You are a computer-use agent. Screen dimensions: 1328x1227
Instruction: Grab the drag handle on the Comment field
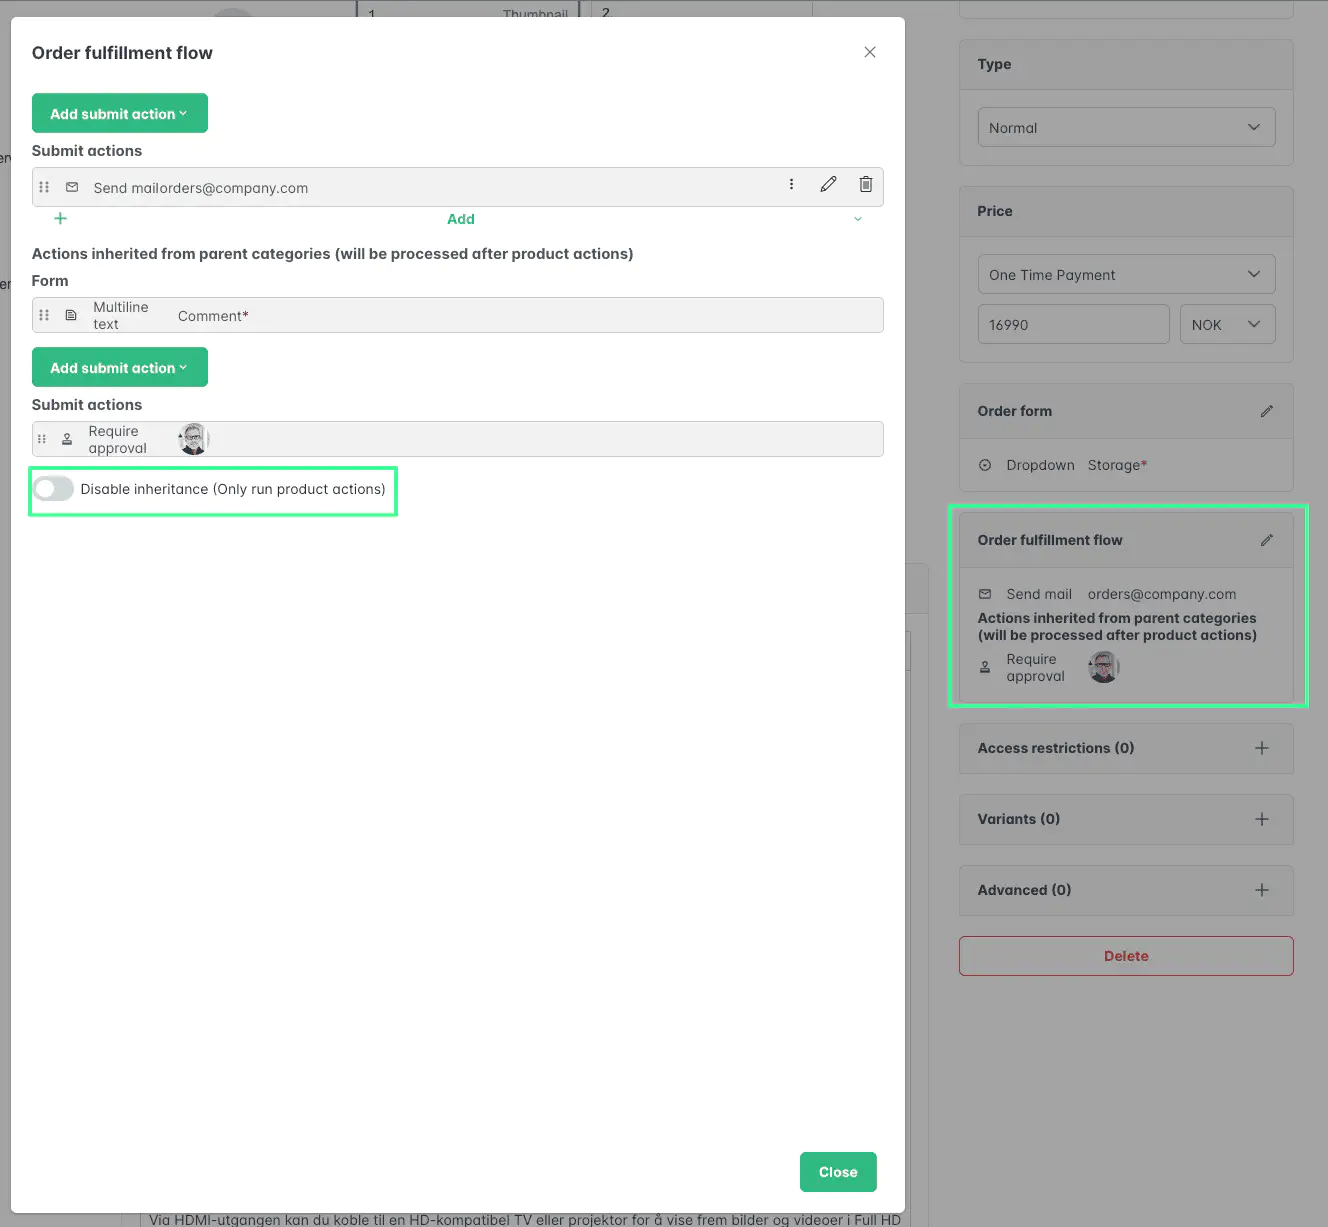coord(44,315)
